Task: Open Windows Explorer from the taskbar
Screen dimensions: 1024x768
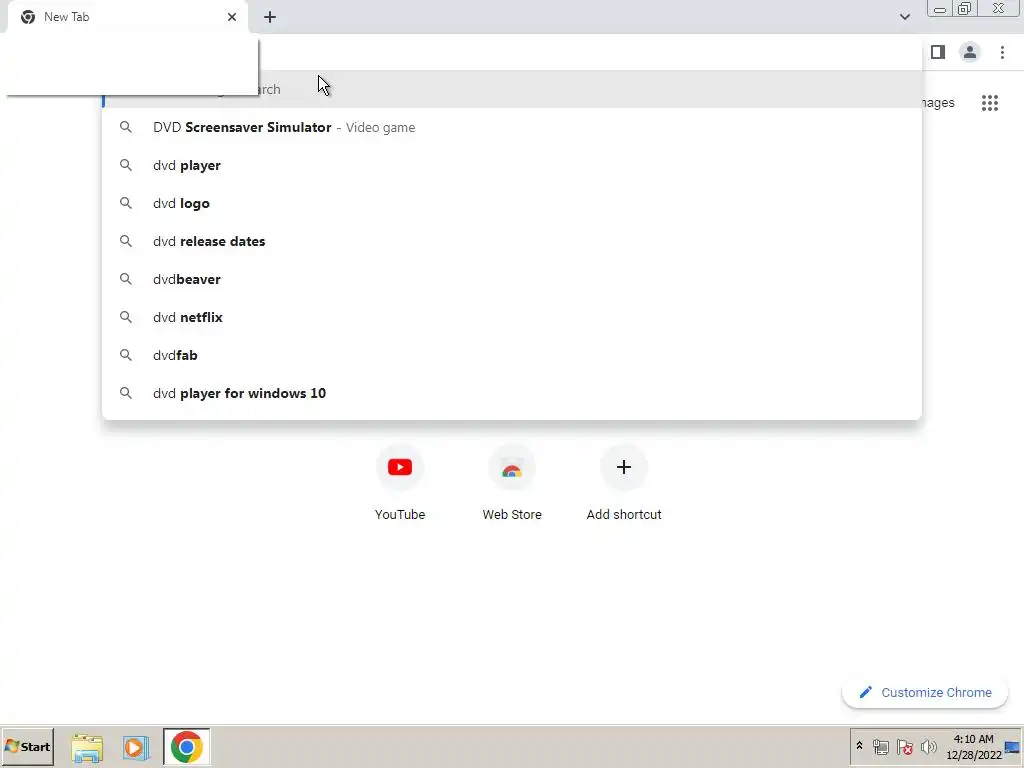Action: pos(87,747)
